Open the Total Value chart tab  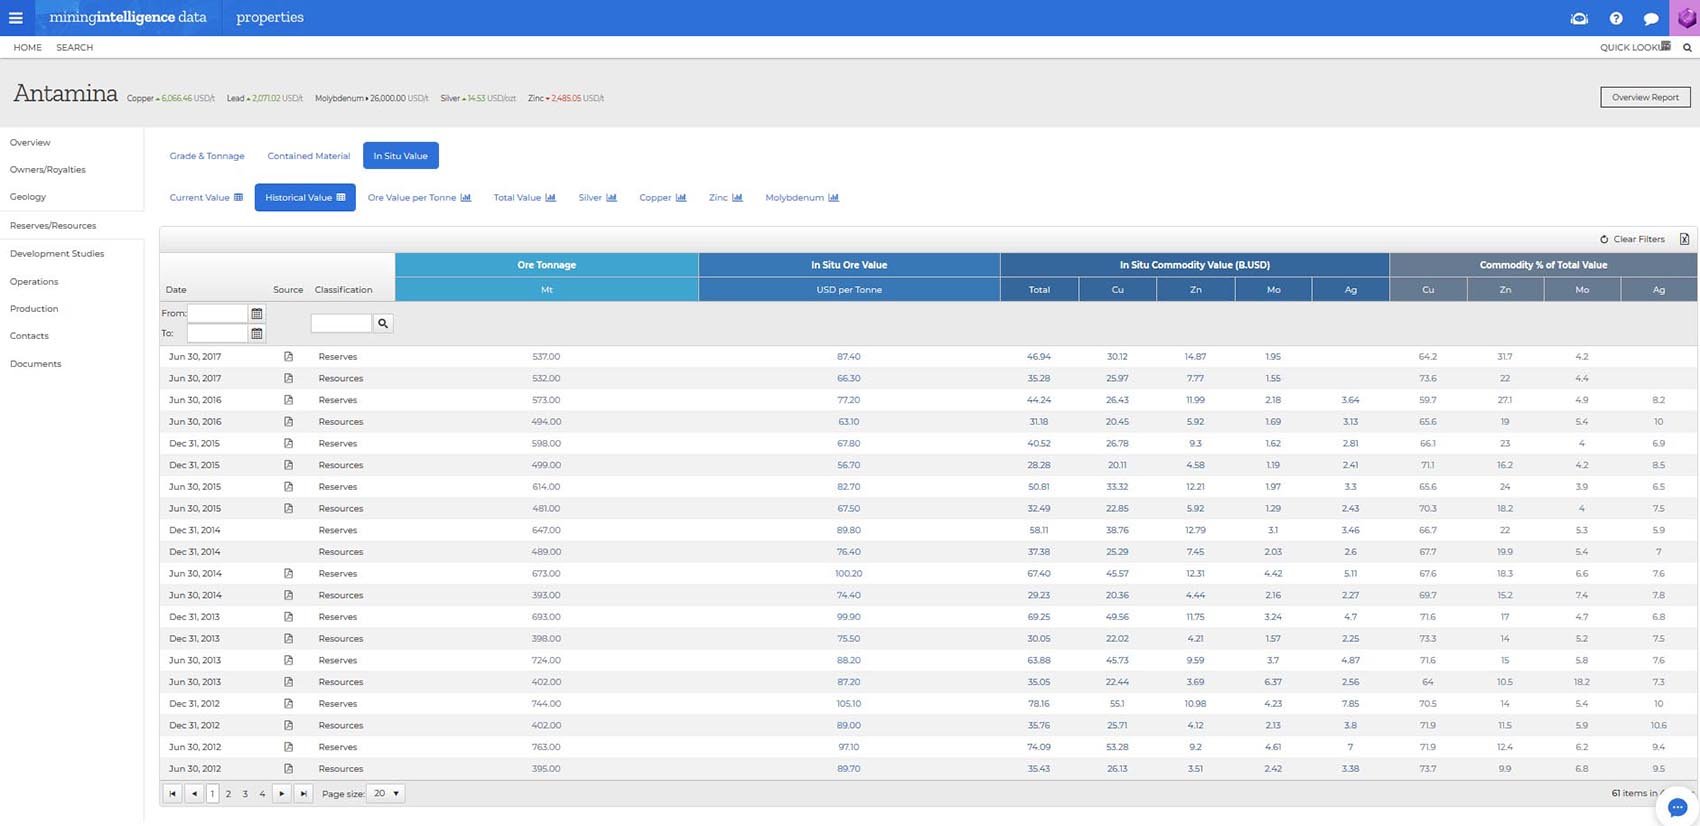(x=524, y=198)
